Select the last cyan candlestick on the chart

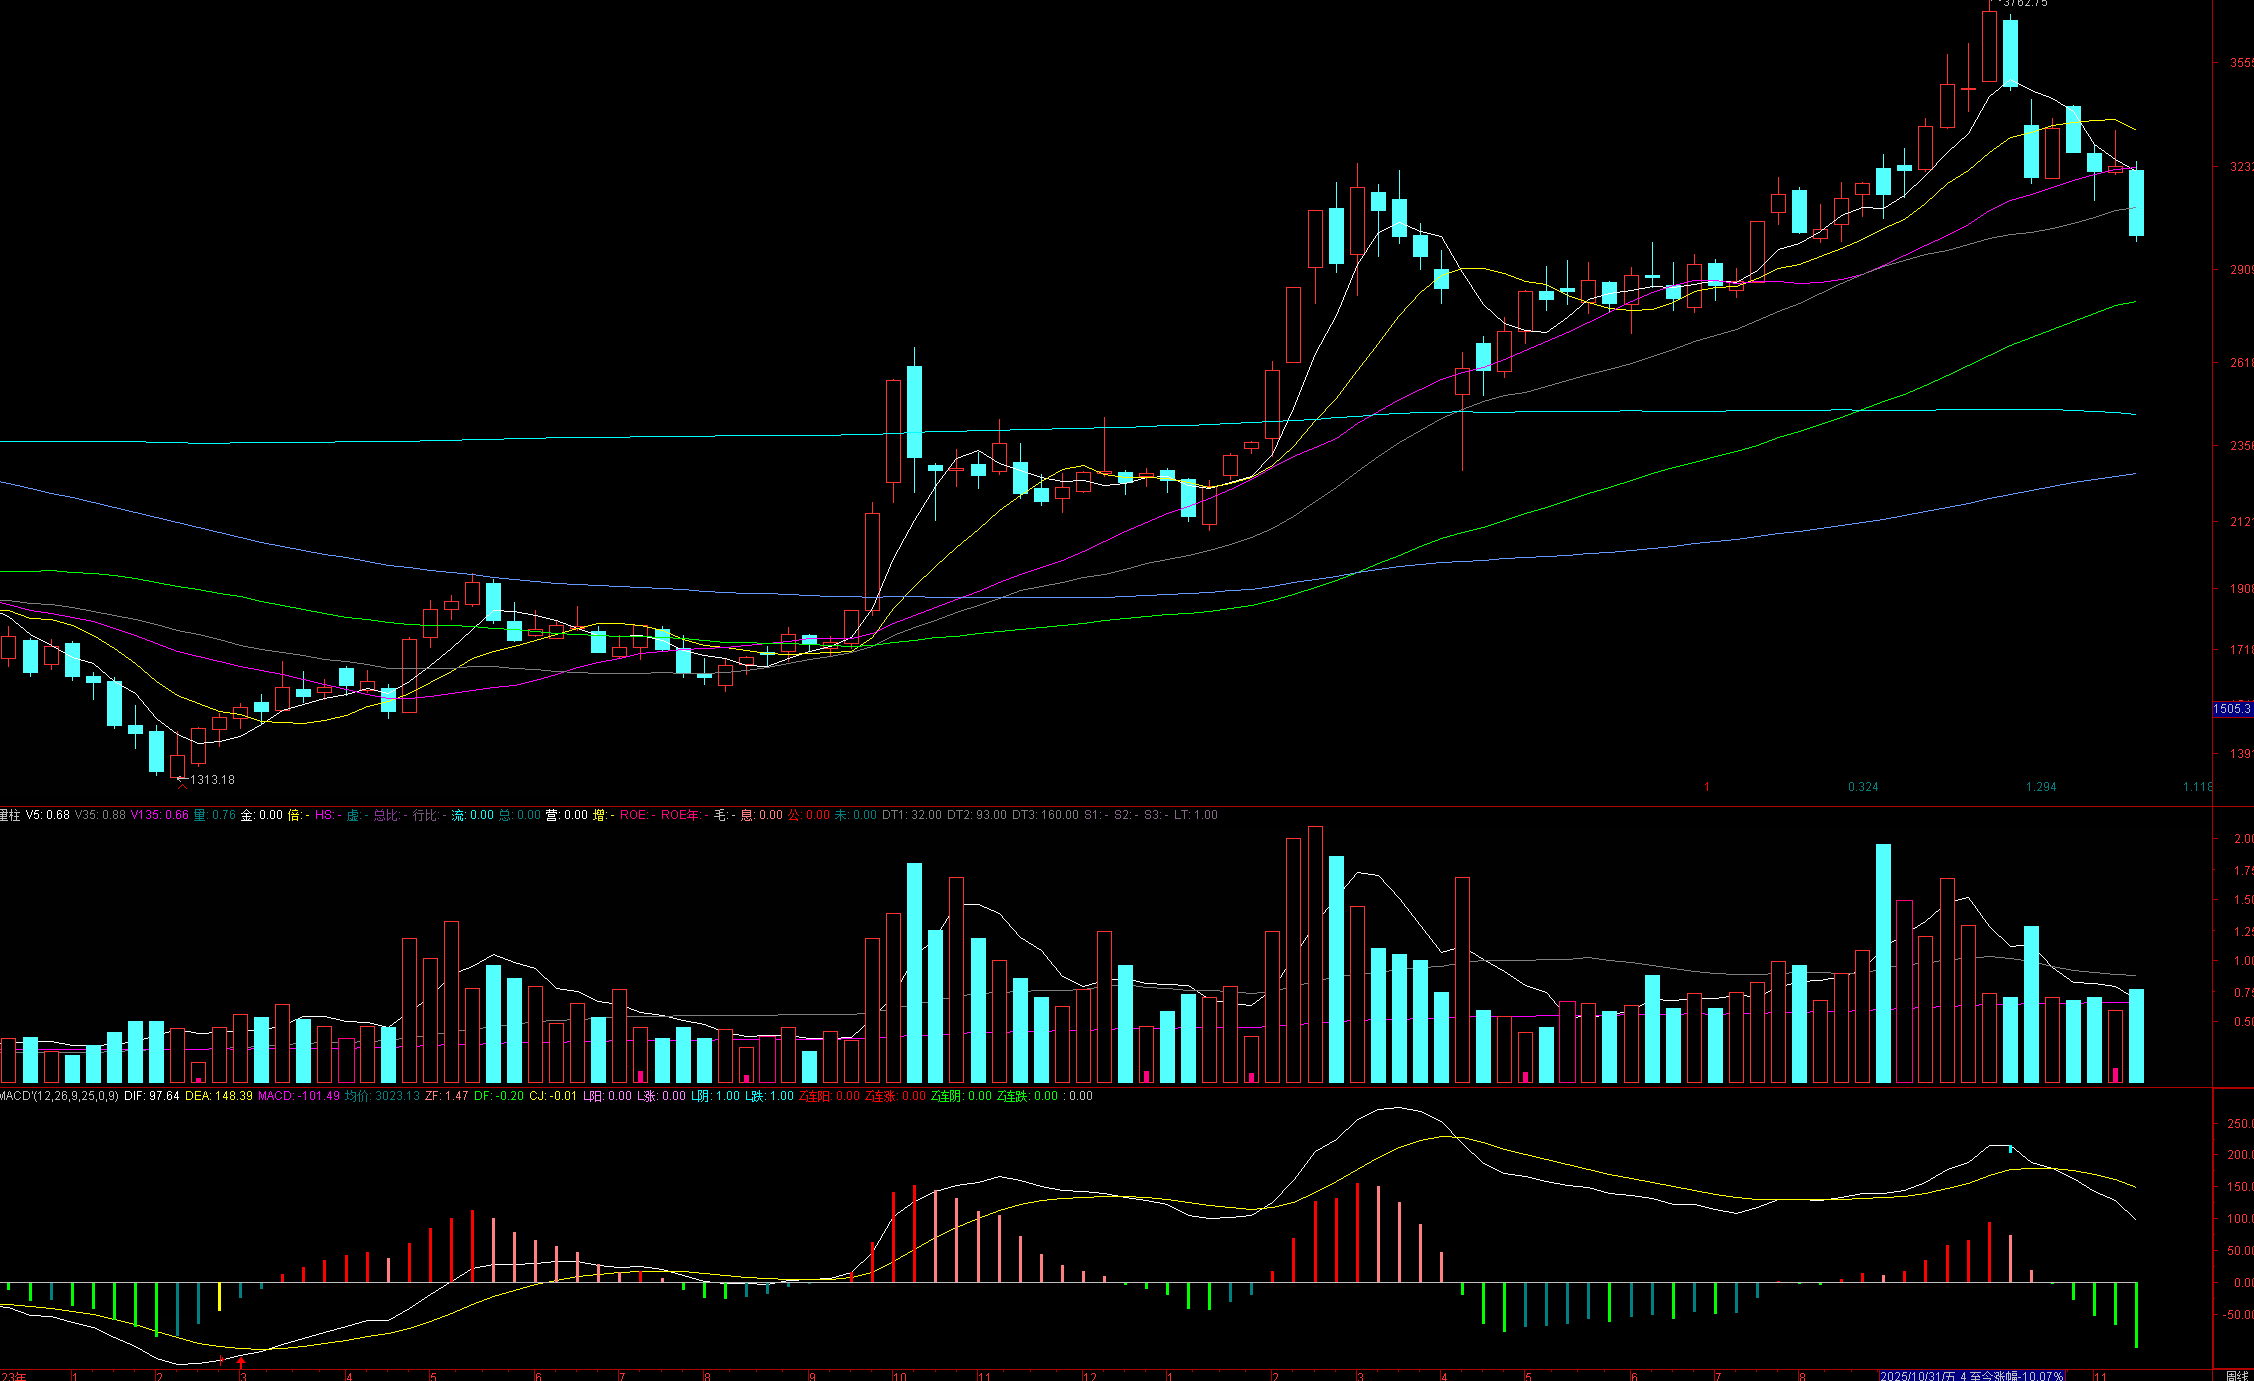tap(2136, 203)
